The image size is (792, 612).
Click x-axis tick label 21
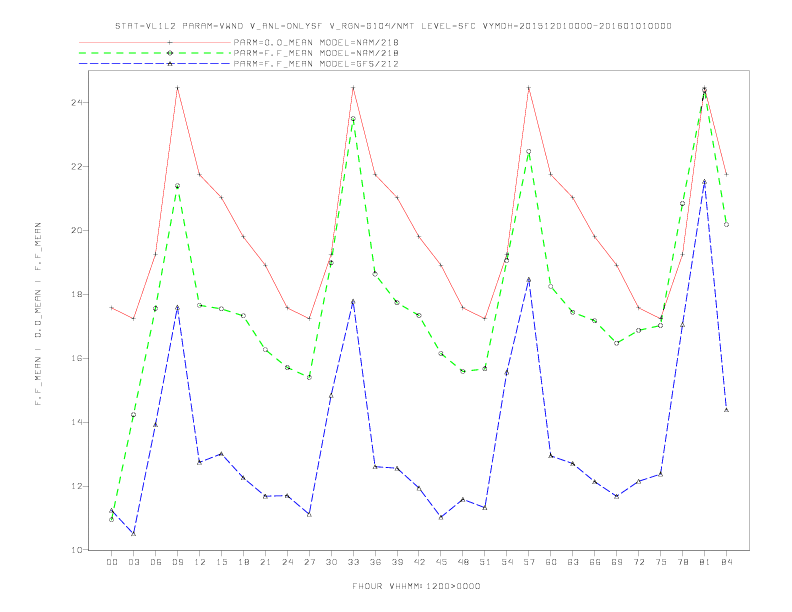coord(265,562)
